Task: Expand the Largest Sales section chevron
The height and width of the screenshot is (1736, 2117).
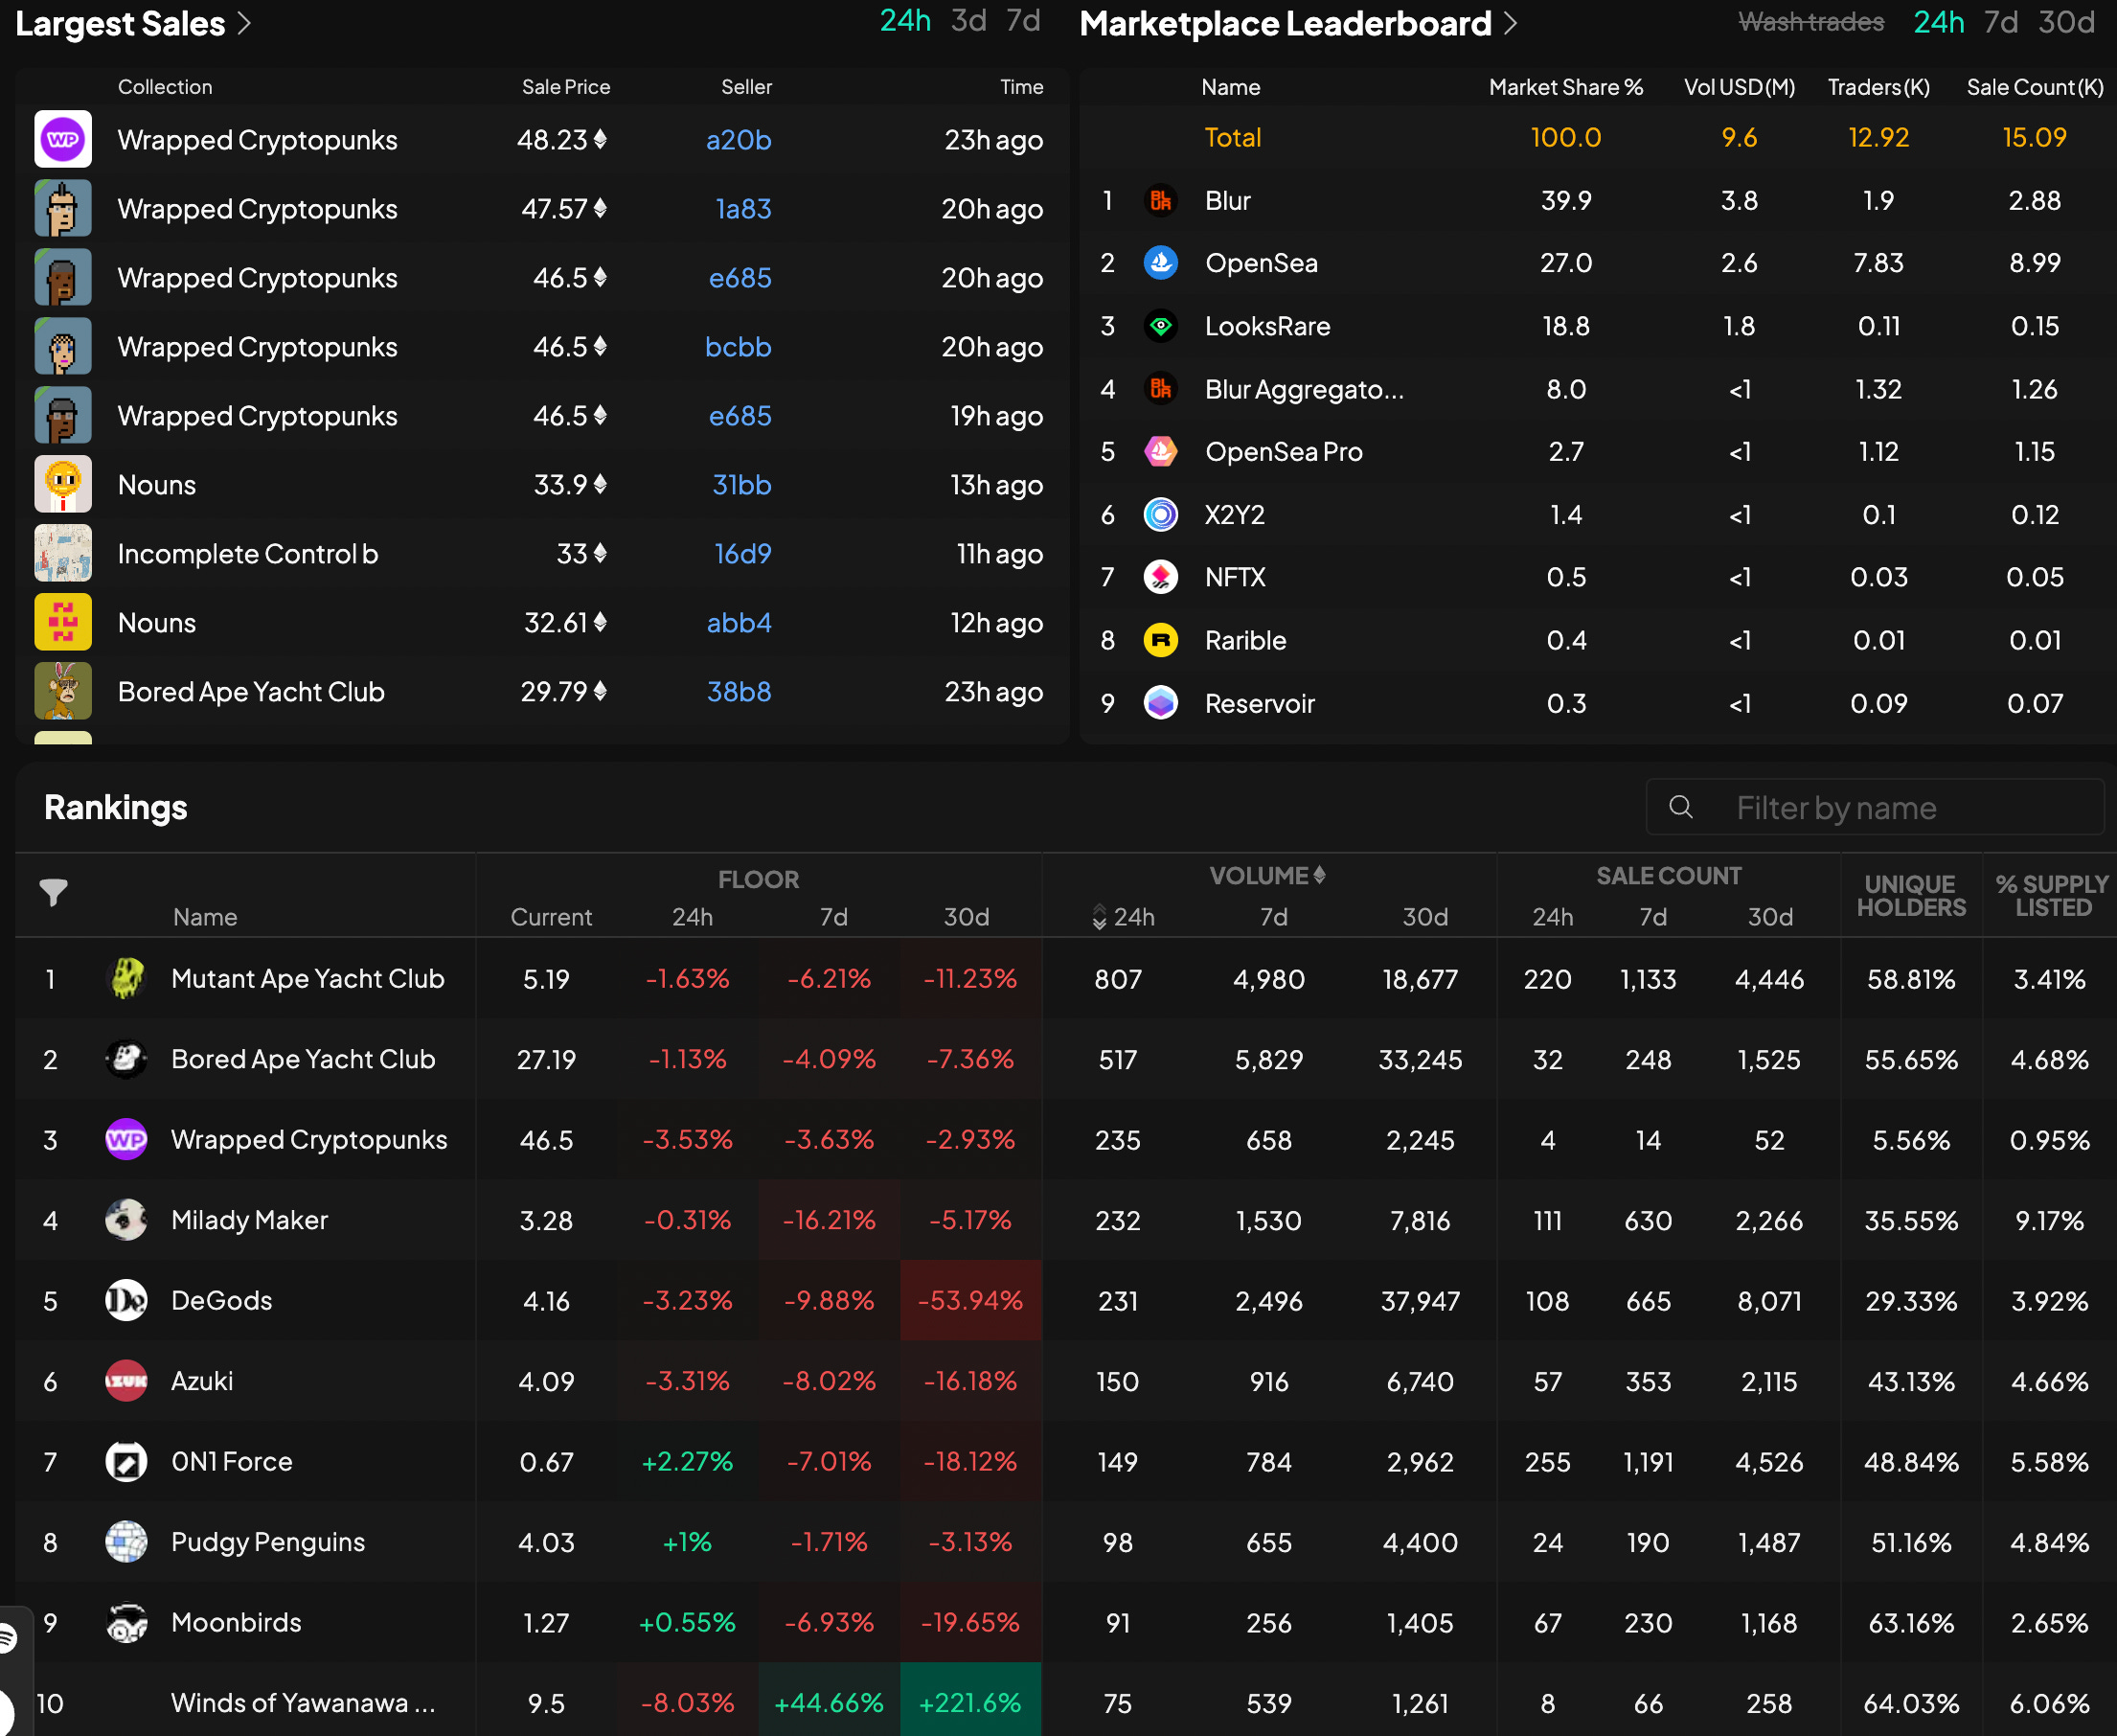Action: coord(244,24)
